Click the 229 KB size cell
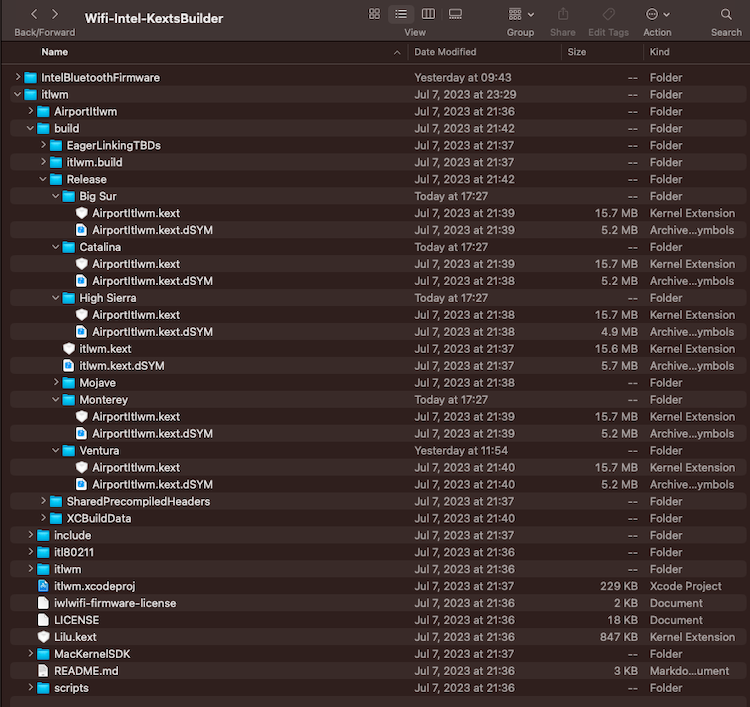The height and width of the screenshot is (707, 750). click(x=619, y=586)
